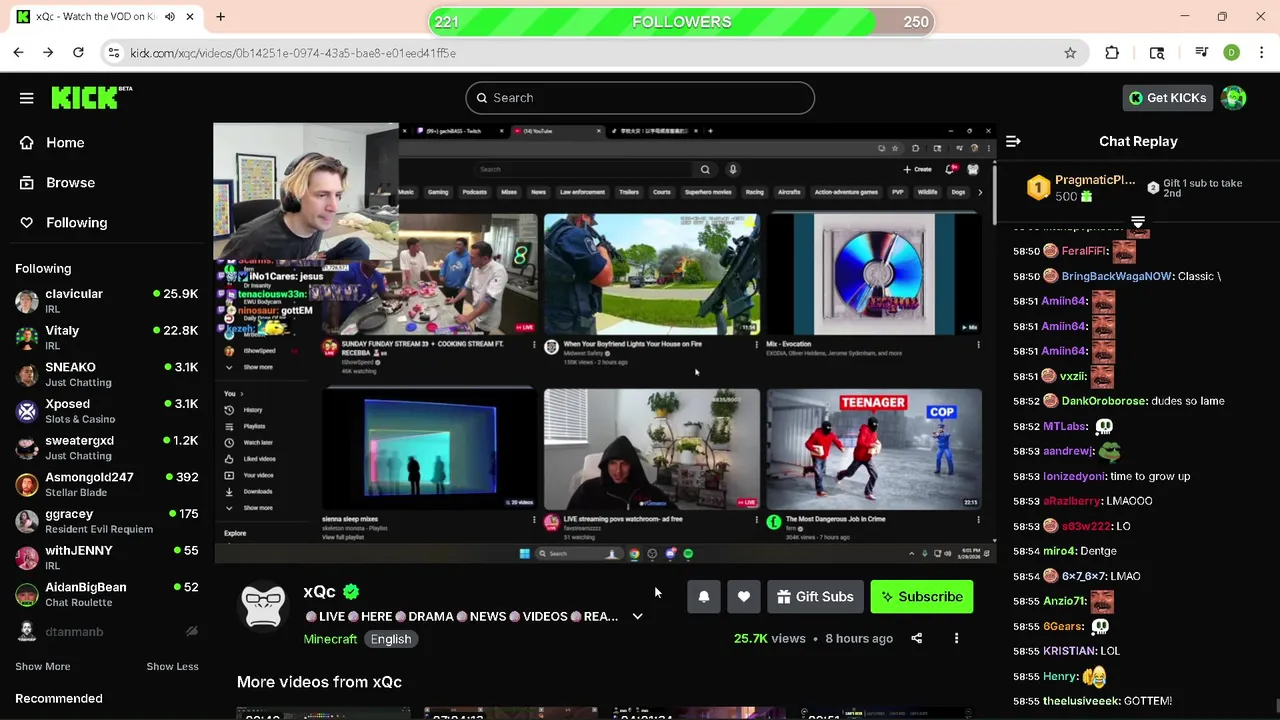Open Home in the sidebar
1280x720 pixels.
(x=65, y=143)
